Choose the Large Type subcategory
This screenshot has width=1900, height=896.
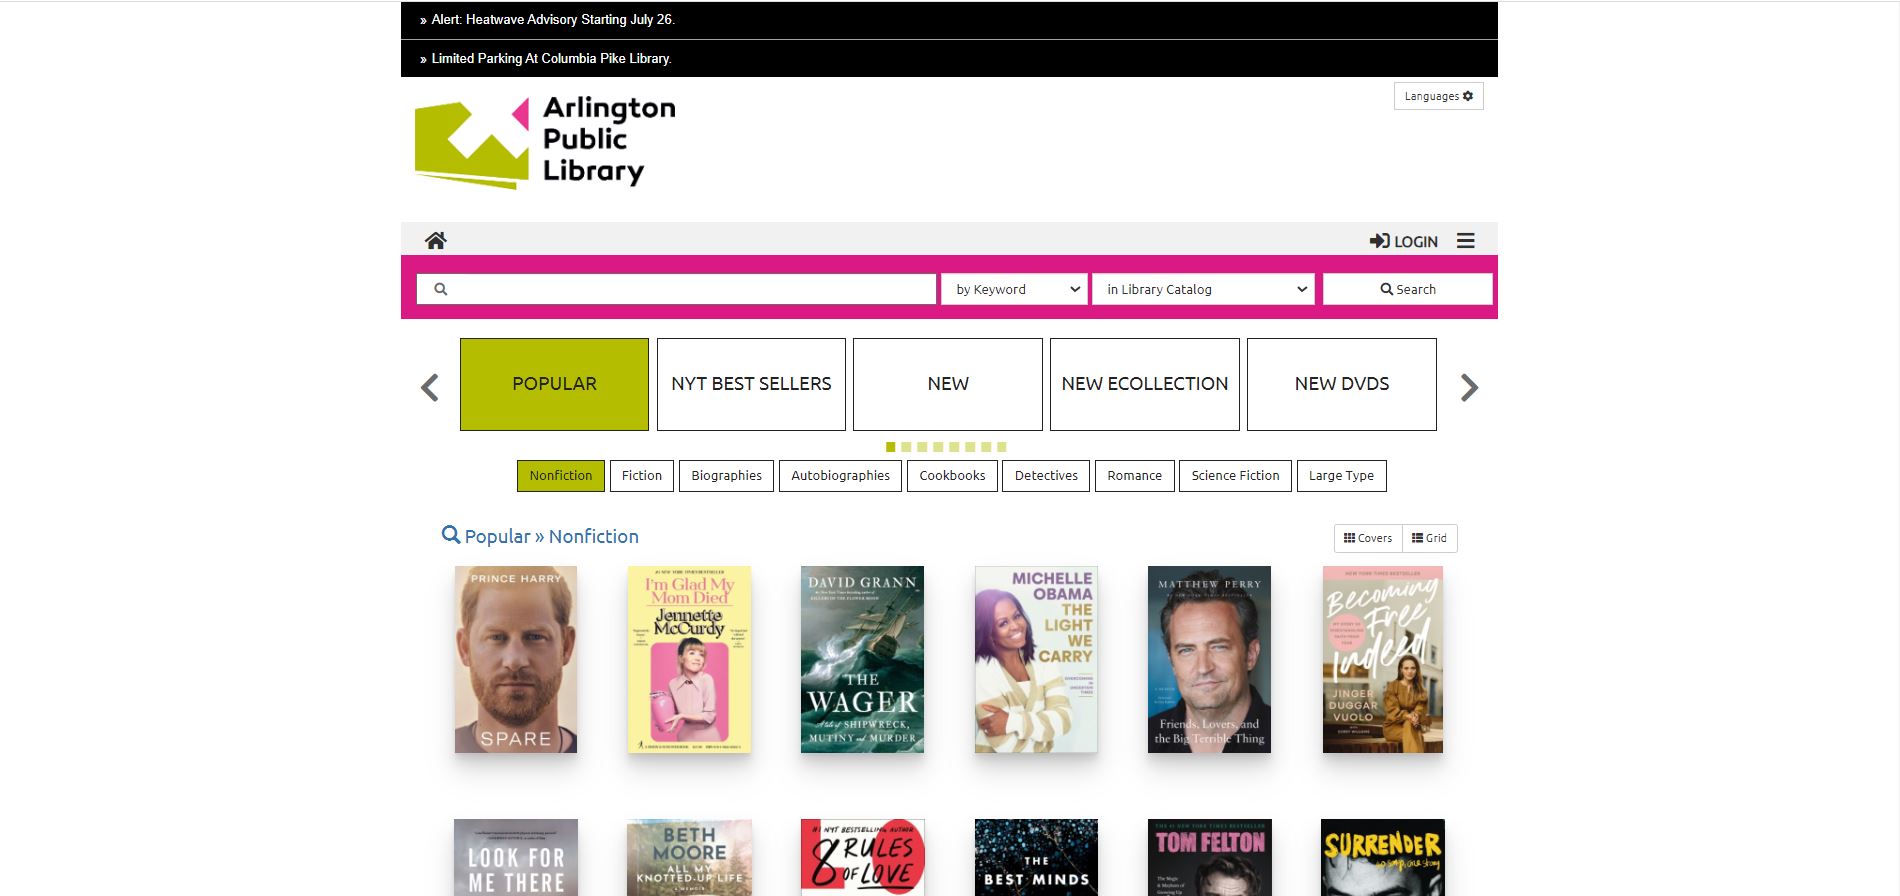[1341, 476]
